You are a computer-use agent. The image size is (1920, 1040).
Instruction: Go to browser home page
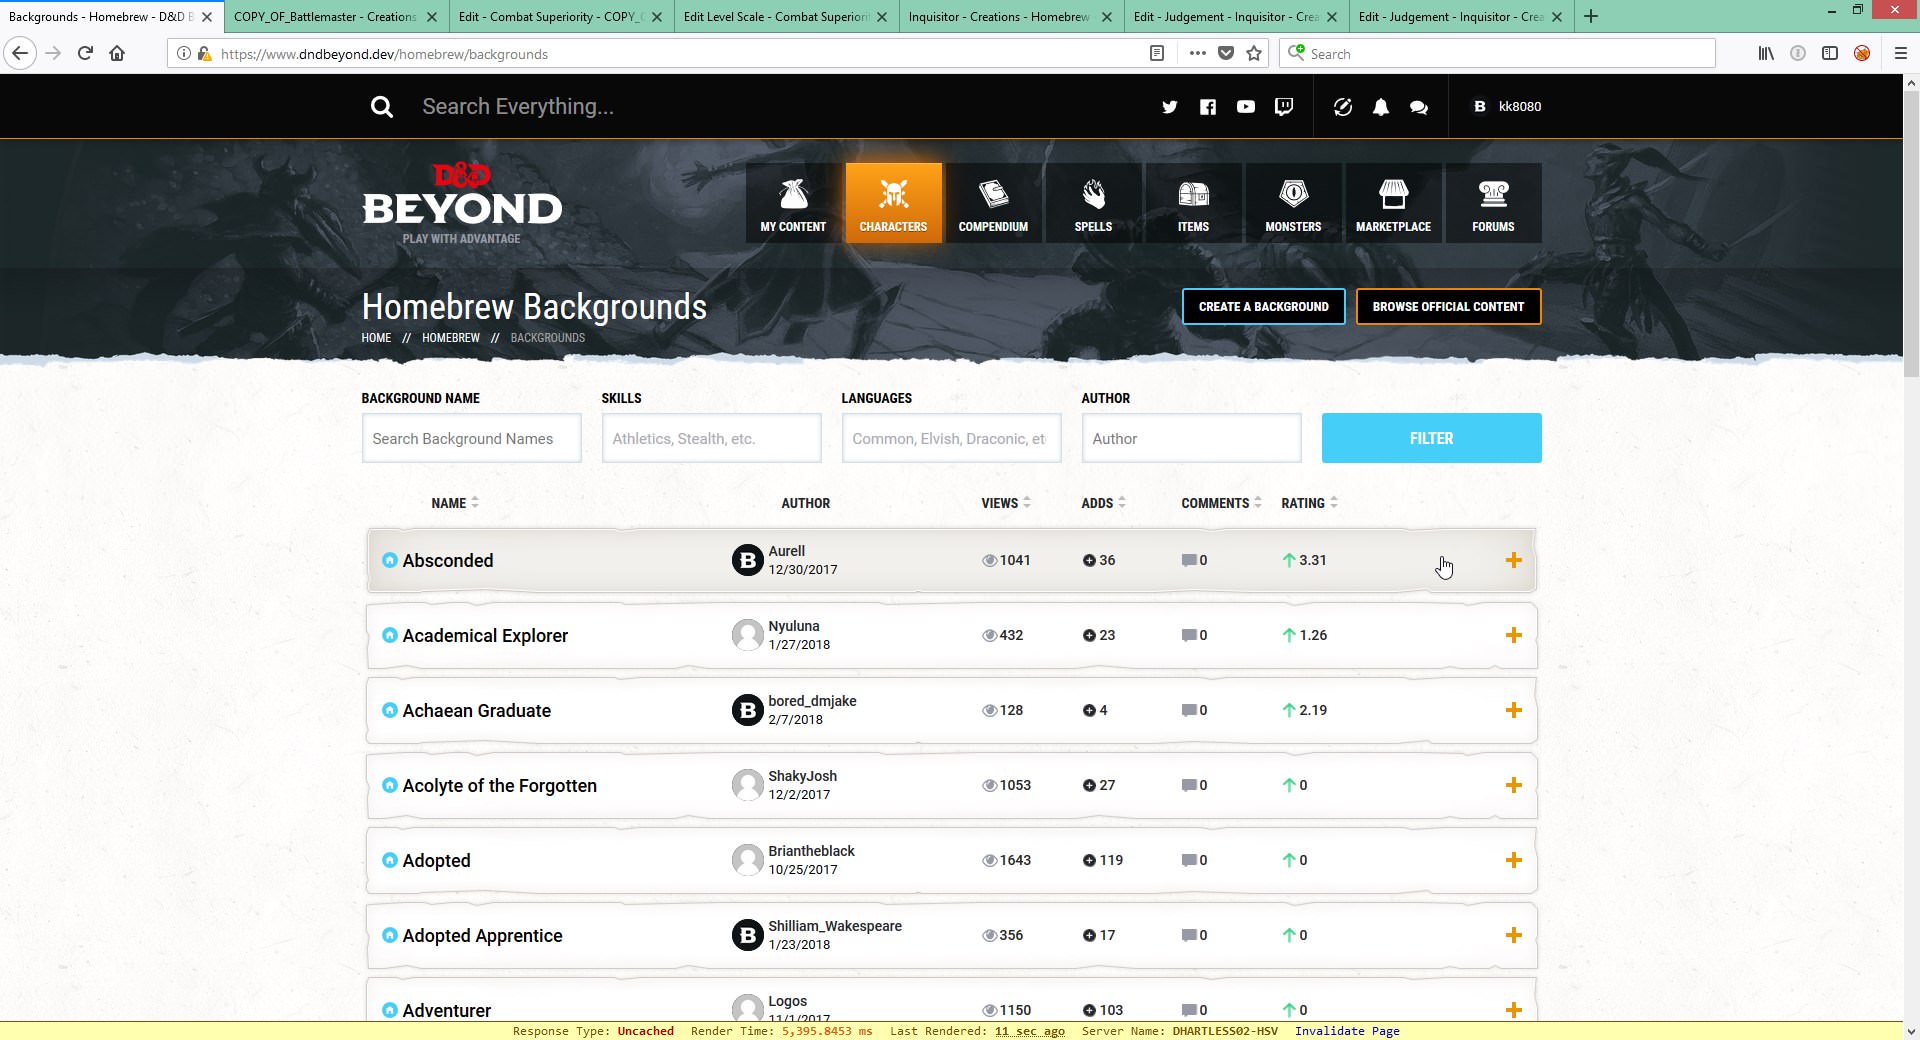click(x=117, y=54)
